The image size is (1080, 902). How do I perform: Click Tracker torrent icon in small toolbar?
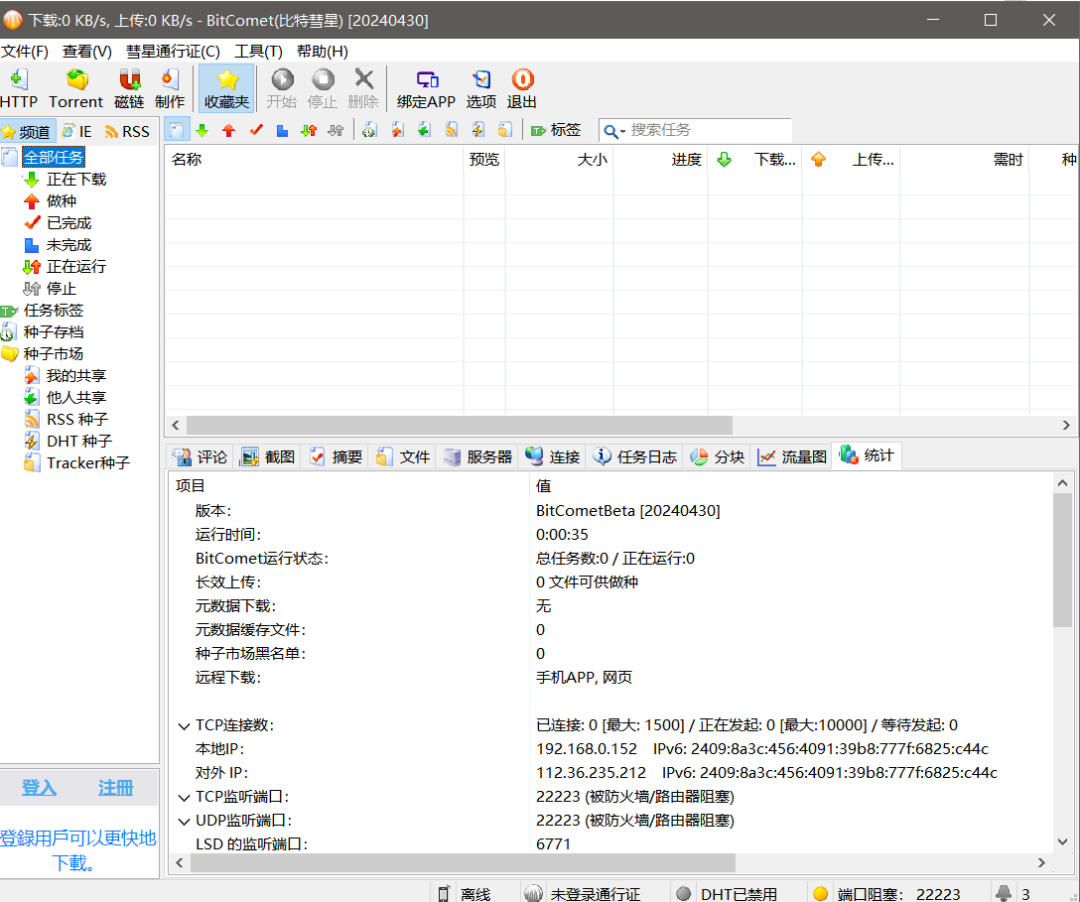(505, 130)
